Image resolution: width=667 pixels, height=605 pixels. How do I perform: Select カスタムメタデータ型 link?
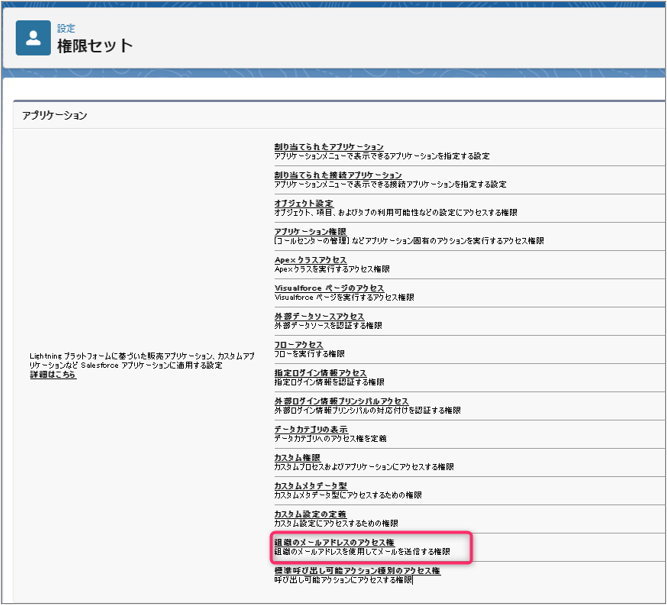[312, 485]
